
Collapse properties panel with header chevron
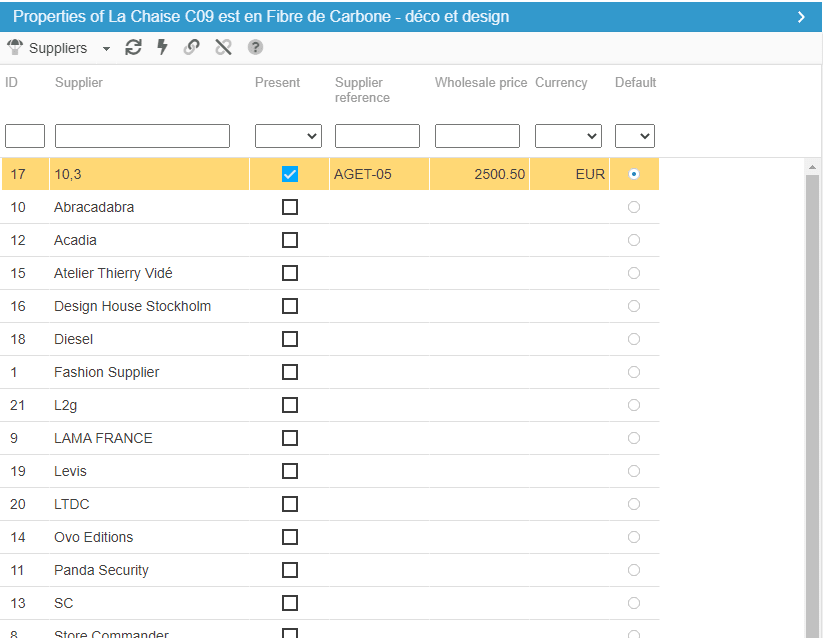801,17
